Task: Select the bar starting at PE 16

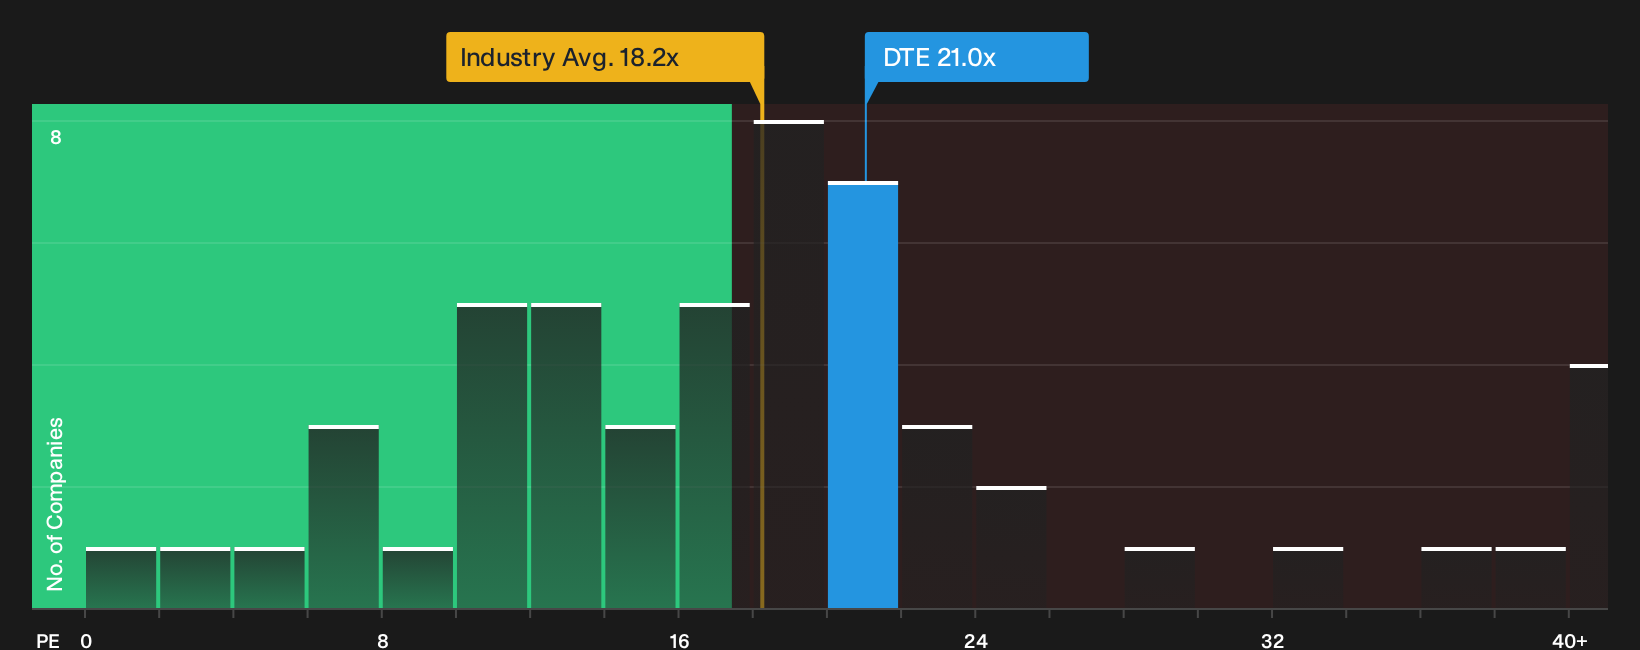Action: pyautogui.click(x=715, y=456)
